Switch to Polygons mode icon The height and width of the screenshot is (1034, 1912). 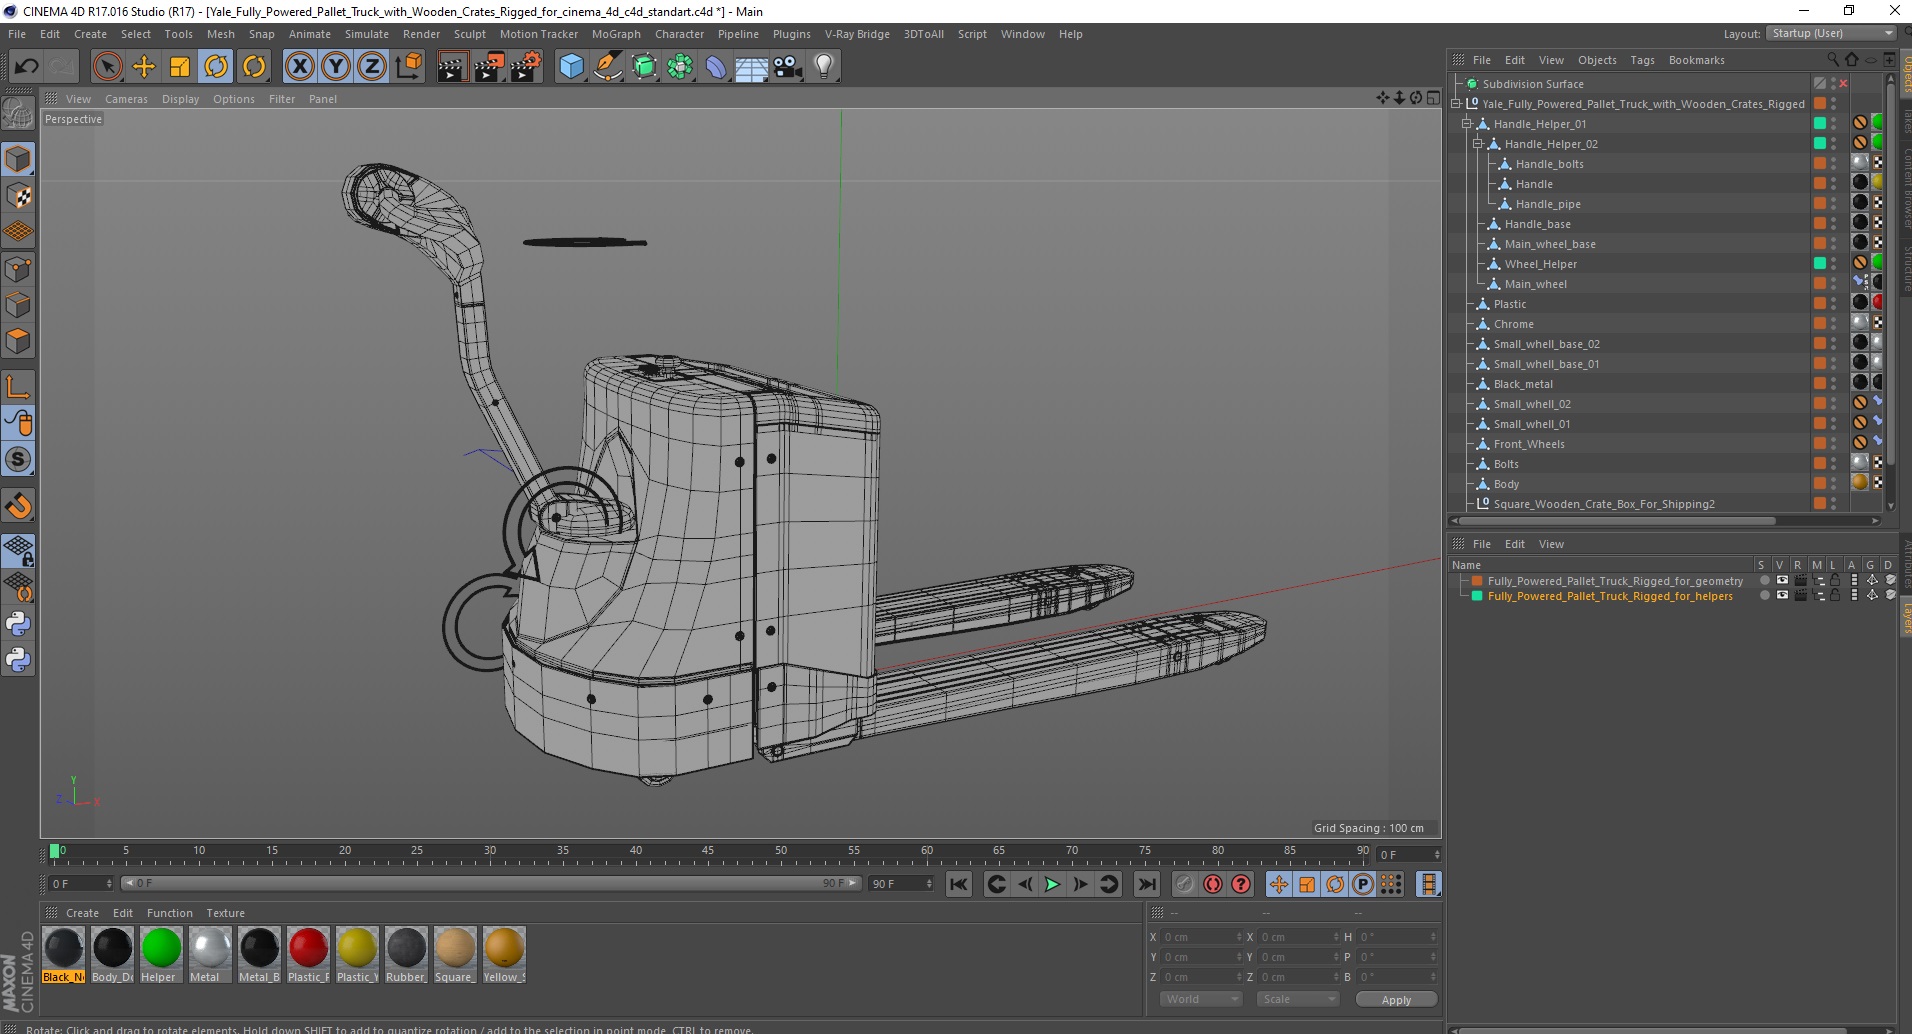(x=18, y=341)
